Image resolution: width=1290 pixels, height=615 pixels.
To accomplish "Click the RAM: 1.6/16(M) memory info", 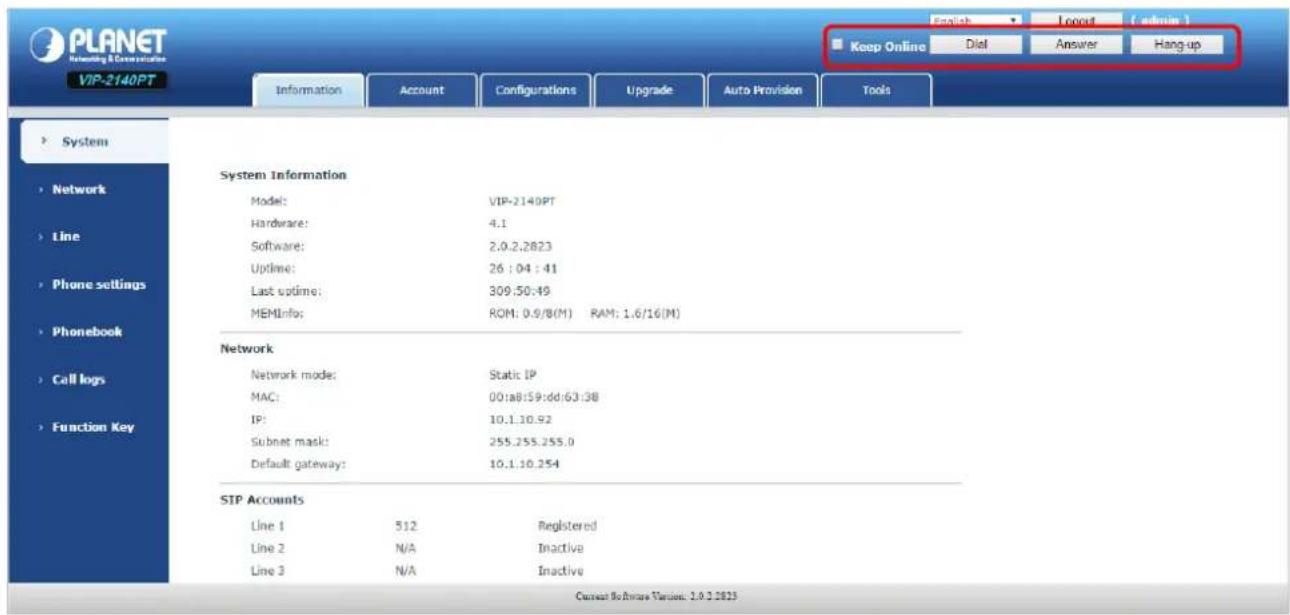I will 634,314.
